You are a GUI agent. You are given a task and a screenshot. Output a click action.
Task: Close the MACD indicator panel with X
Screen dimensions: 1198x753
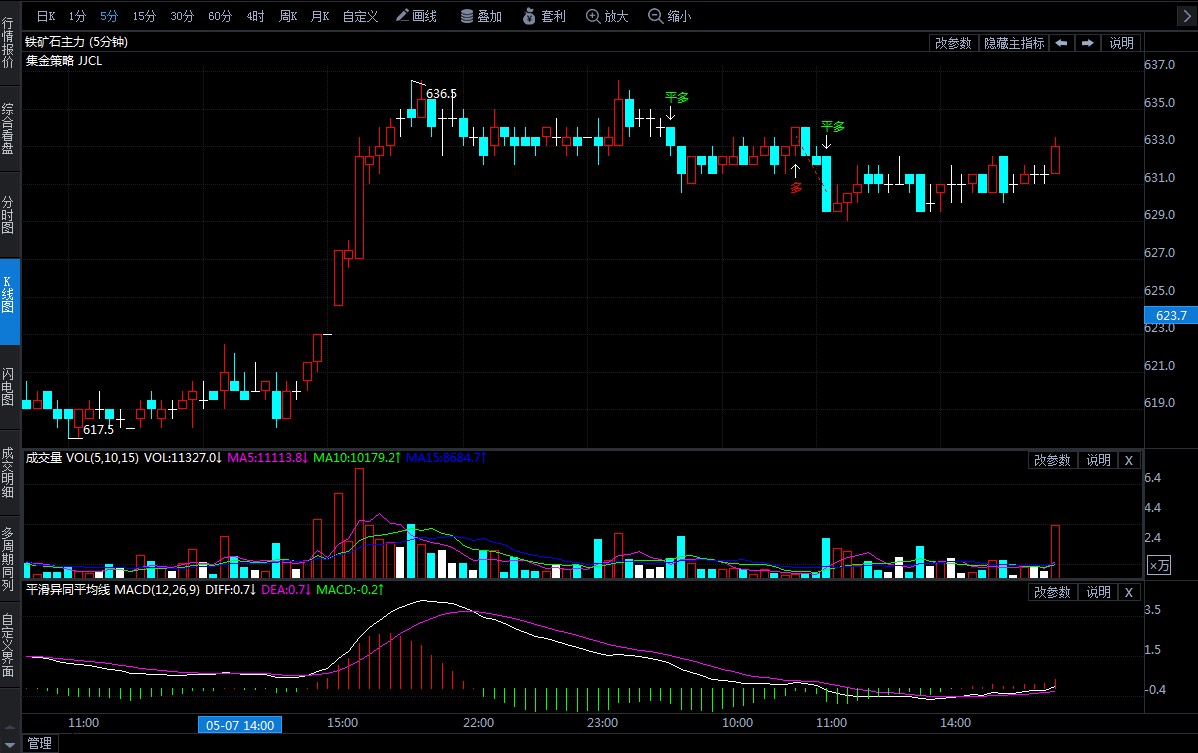pos(1128,592)
